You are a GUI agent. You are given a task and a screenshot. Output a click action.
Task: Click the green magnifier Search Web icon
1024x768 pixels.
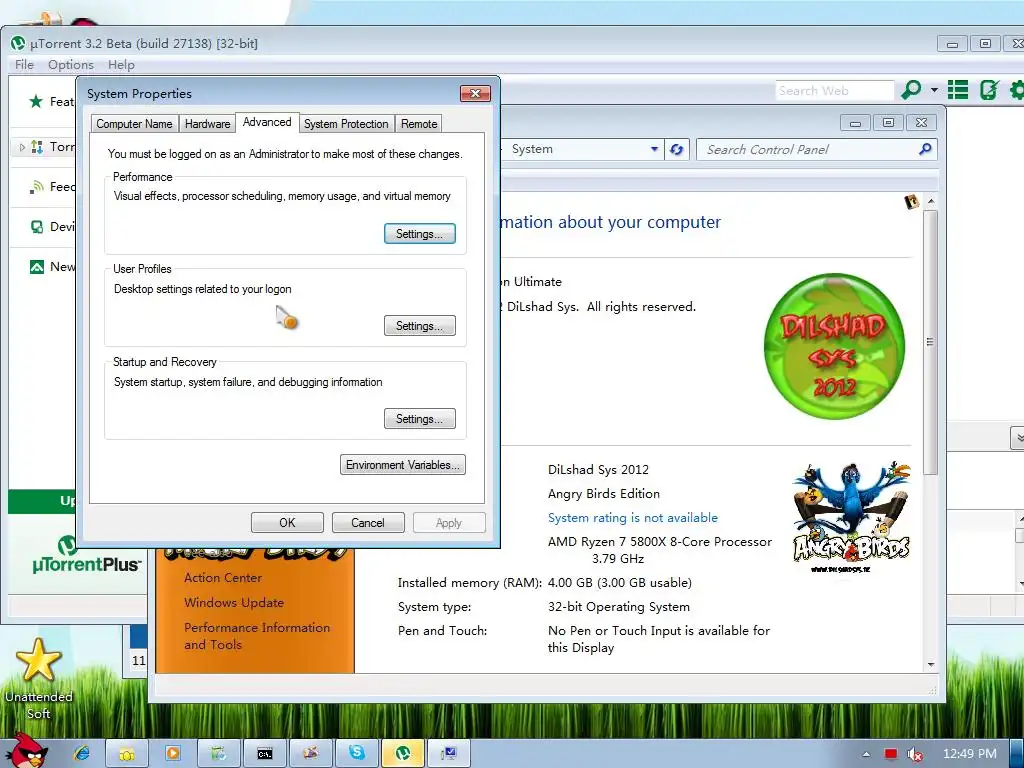pyautogui.click(x=911, y=89)
